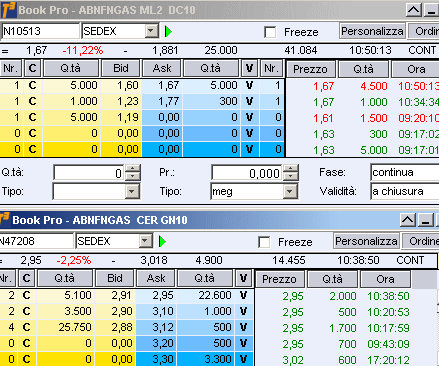Increase Q.tà with the up stepper arrow
This screenshot has height=366, width=439.
[x=133, y=169]
